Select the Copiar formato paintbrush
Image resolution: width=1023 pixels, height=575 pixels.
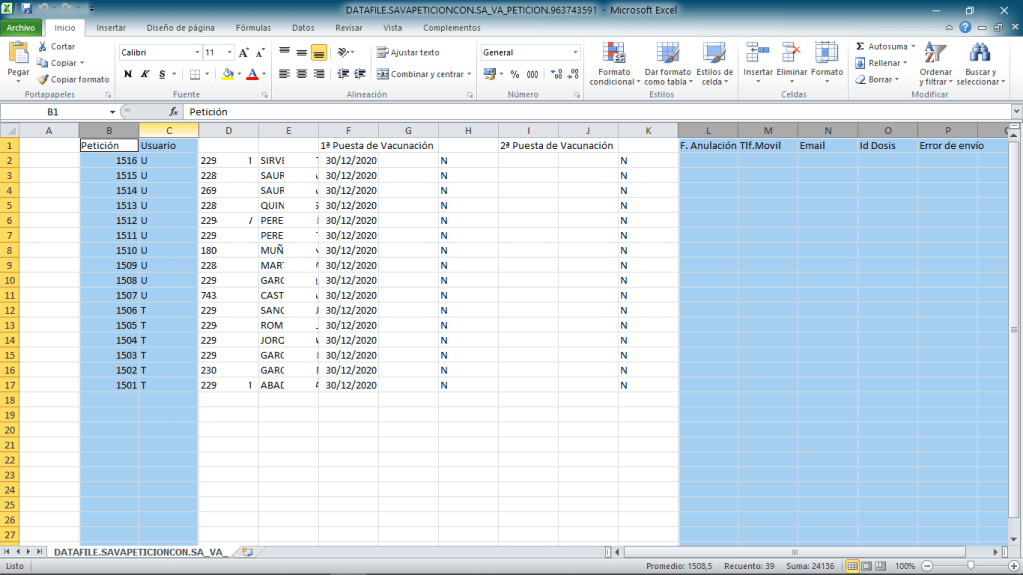pos(43,79)
